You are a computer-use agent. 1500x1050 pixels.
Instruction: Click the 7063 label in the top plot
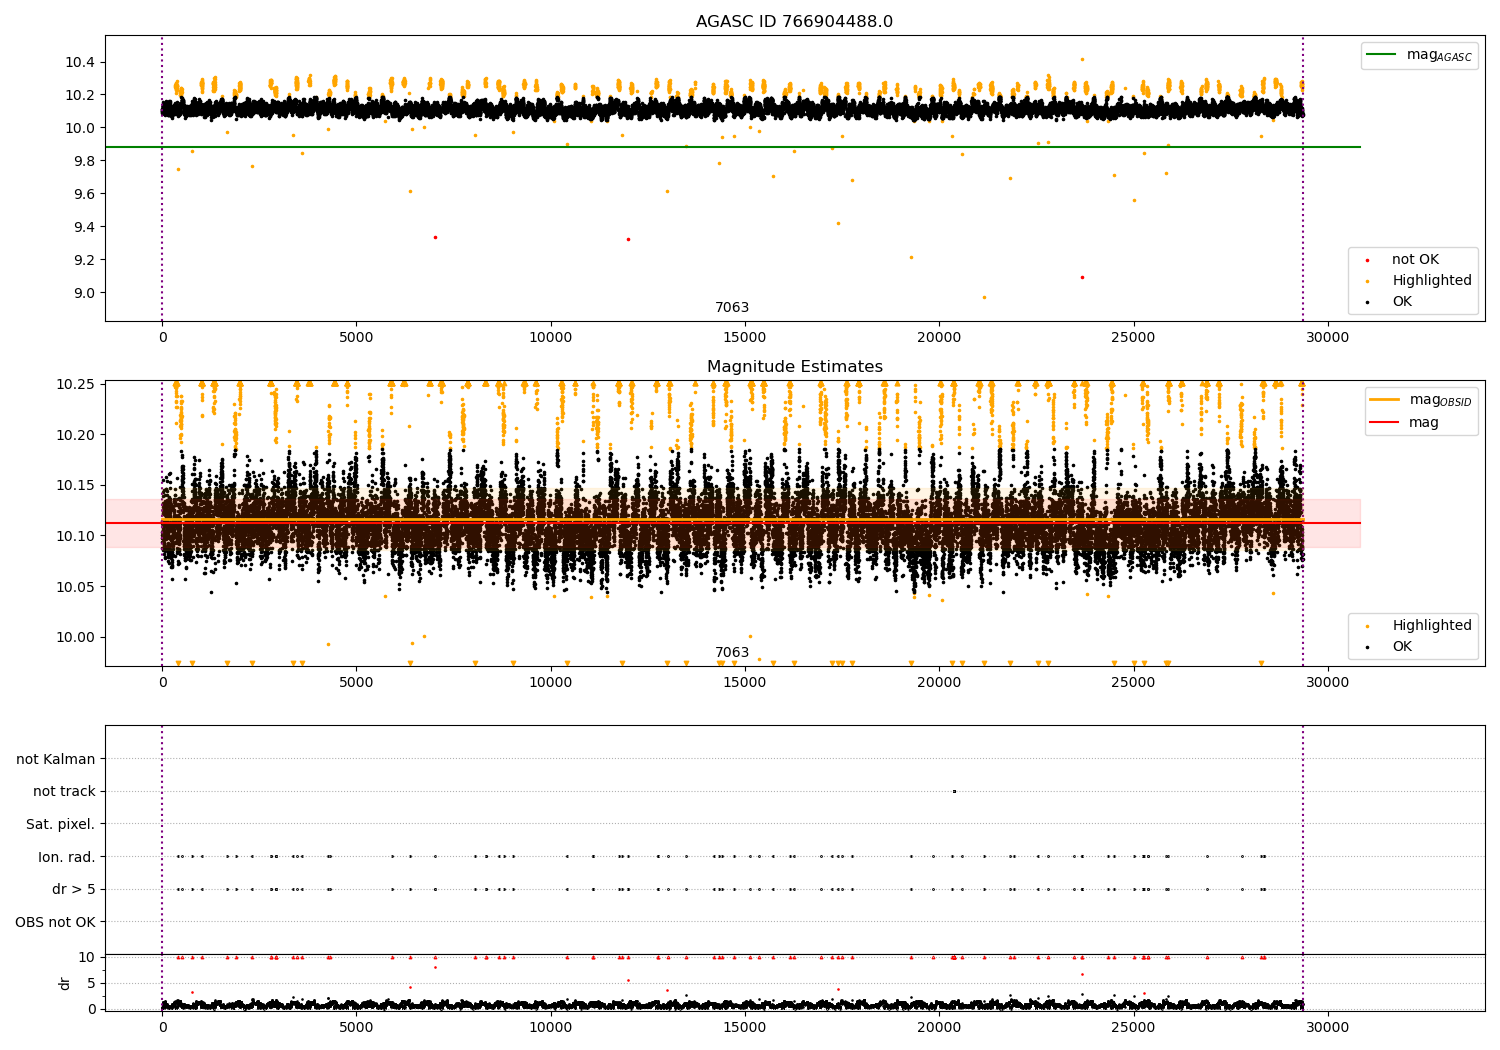(x=731, y=308)
